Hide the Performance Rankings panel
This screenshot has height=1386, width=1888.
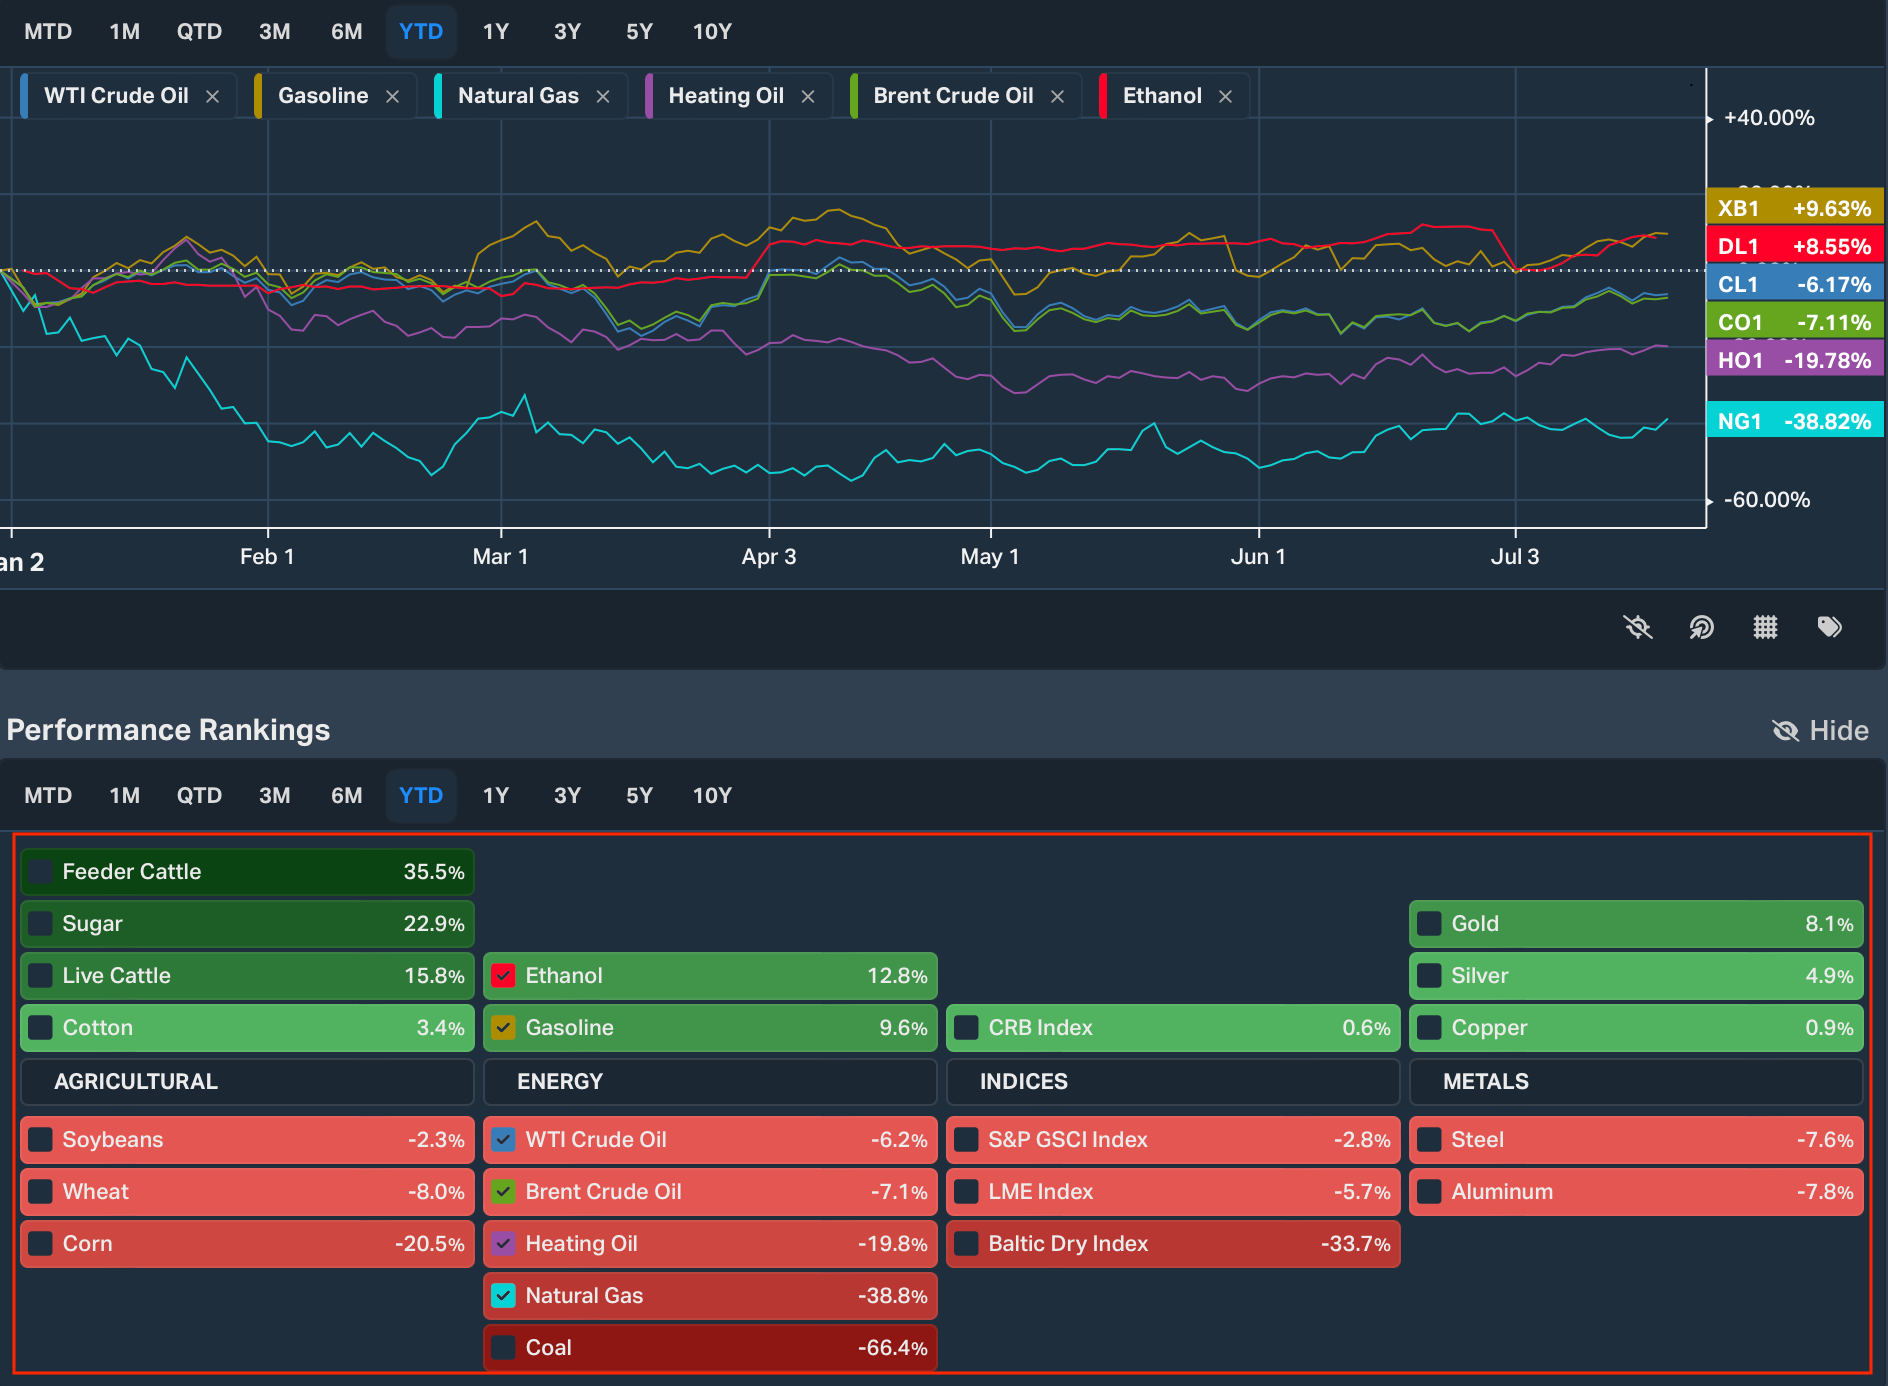click(1820, 730)
